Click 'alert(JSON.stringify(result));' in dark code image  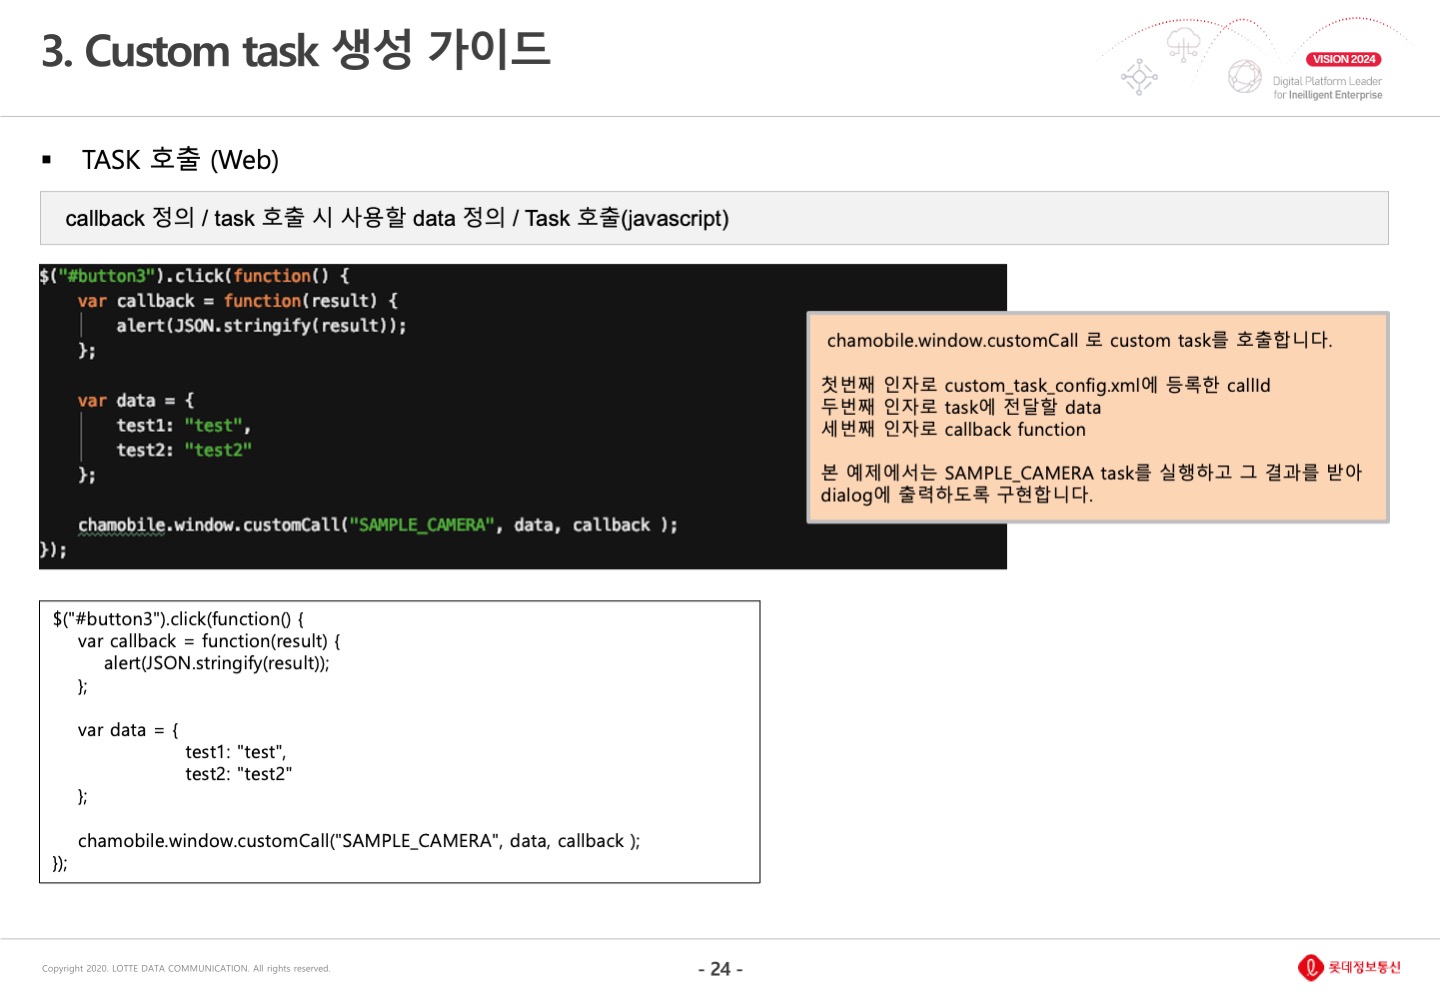[x=261, y=326]
